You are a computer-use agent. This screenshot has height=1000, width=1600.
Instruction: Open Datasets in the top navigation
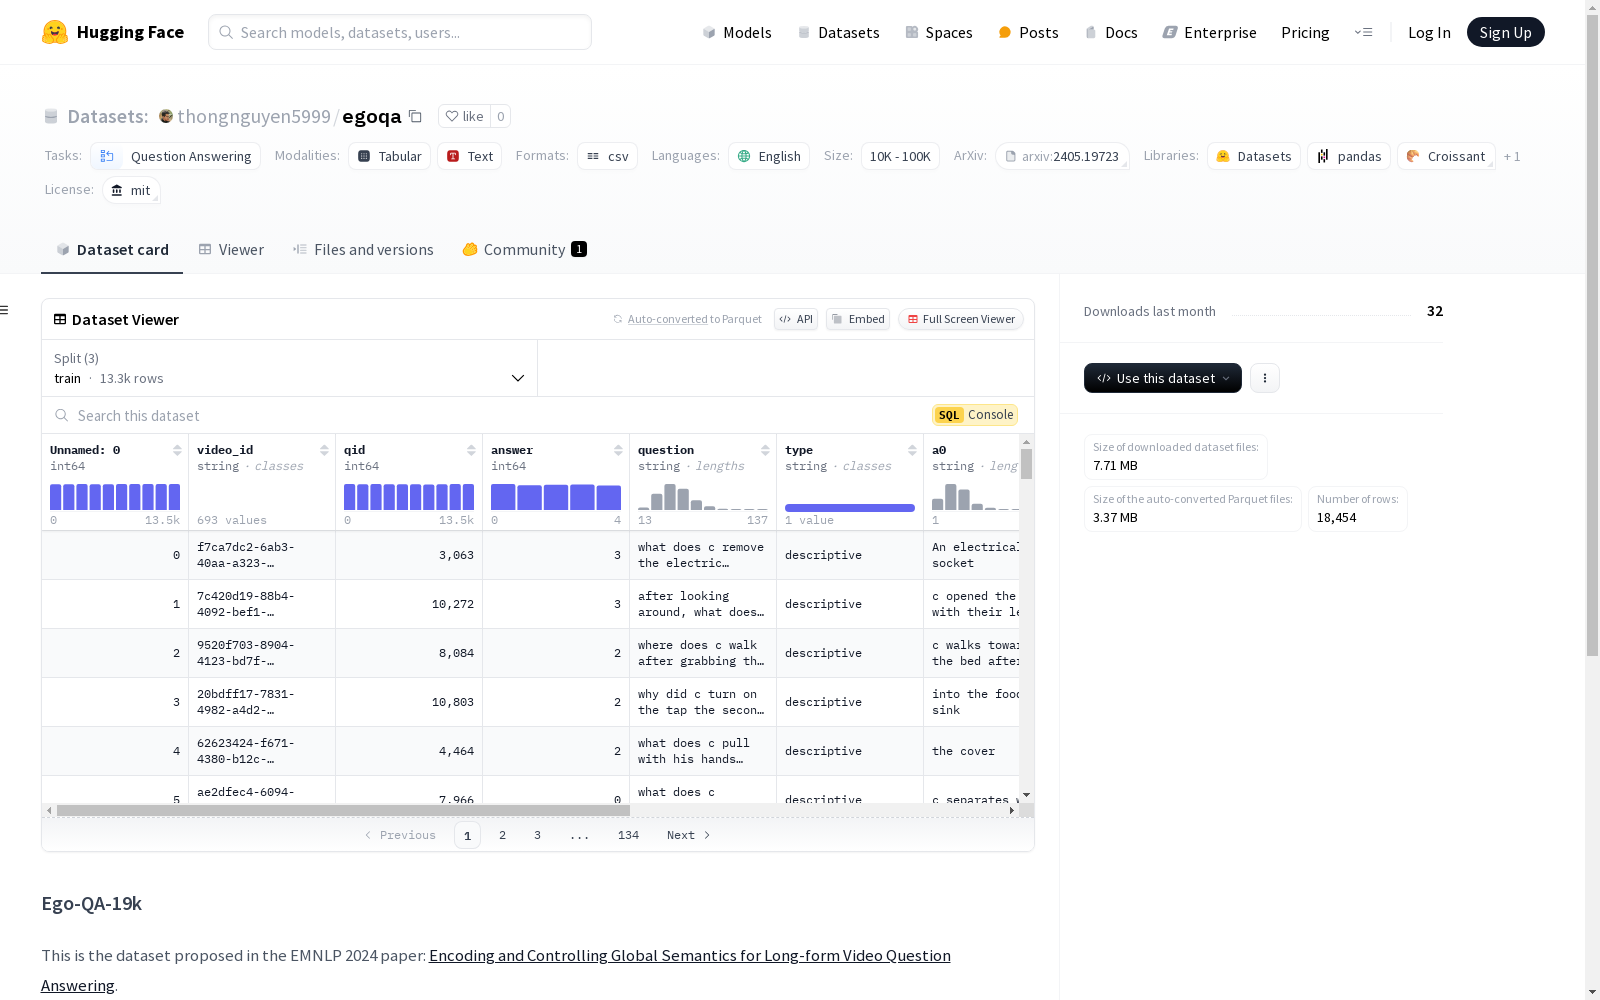(838, 32)
